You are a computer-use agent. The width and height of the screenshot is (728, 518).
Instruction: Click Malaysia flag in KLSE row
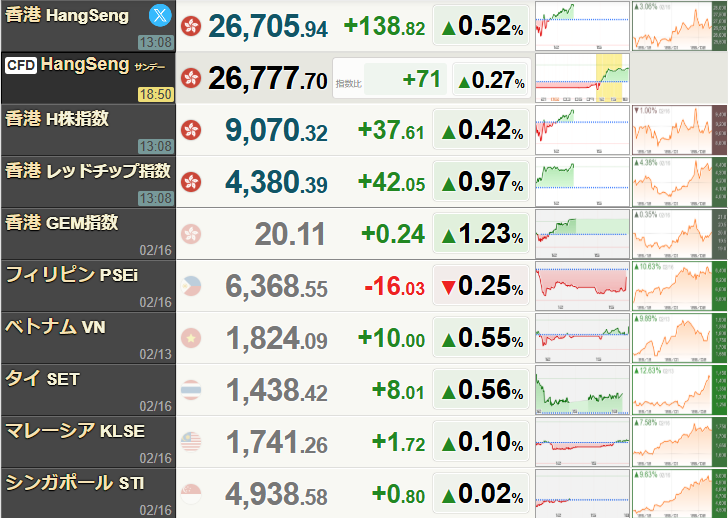point(191,442)
